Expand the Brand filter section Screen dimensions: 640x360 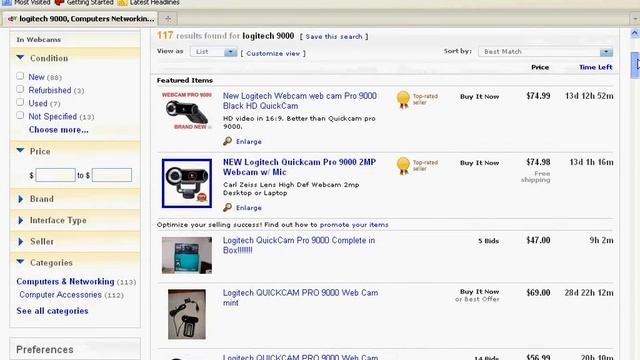click(21, 199)
